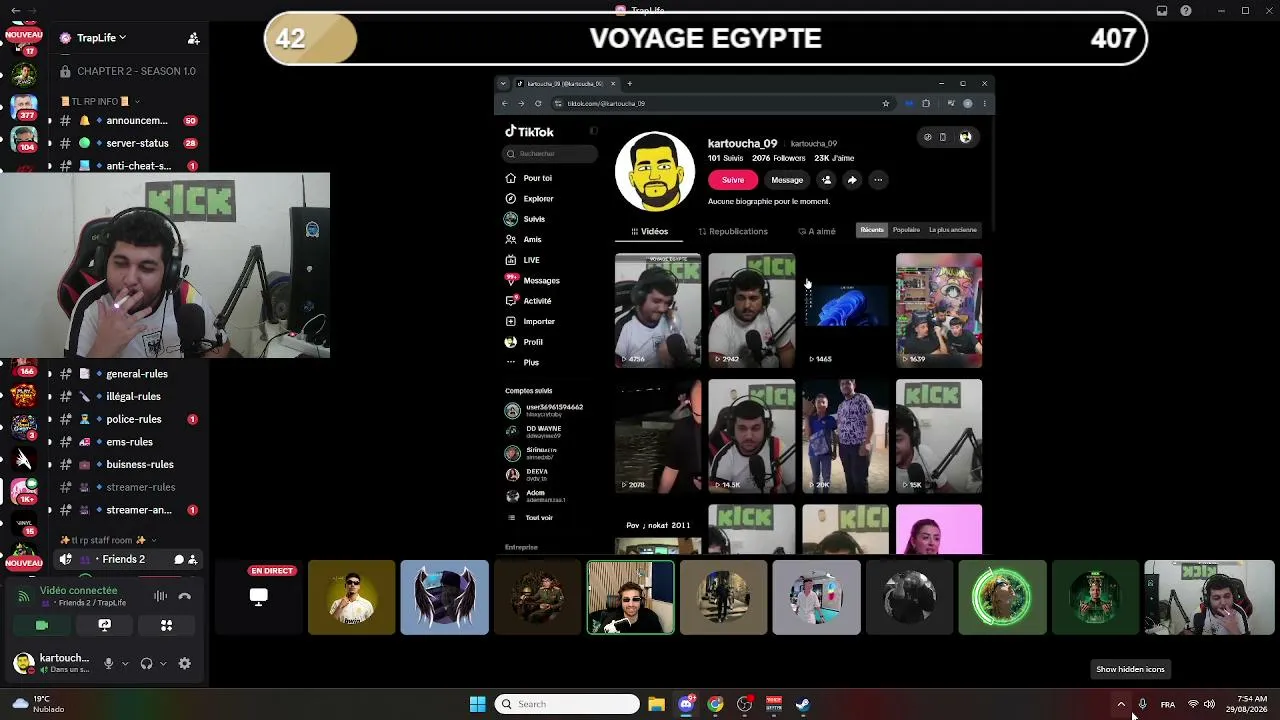Open the browser tab search dropdown

(503, 83)
